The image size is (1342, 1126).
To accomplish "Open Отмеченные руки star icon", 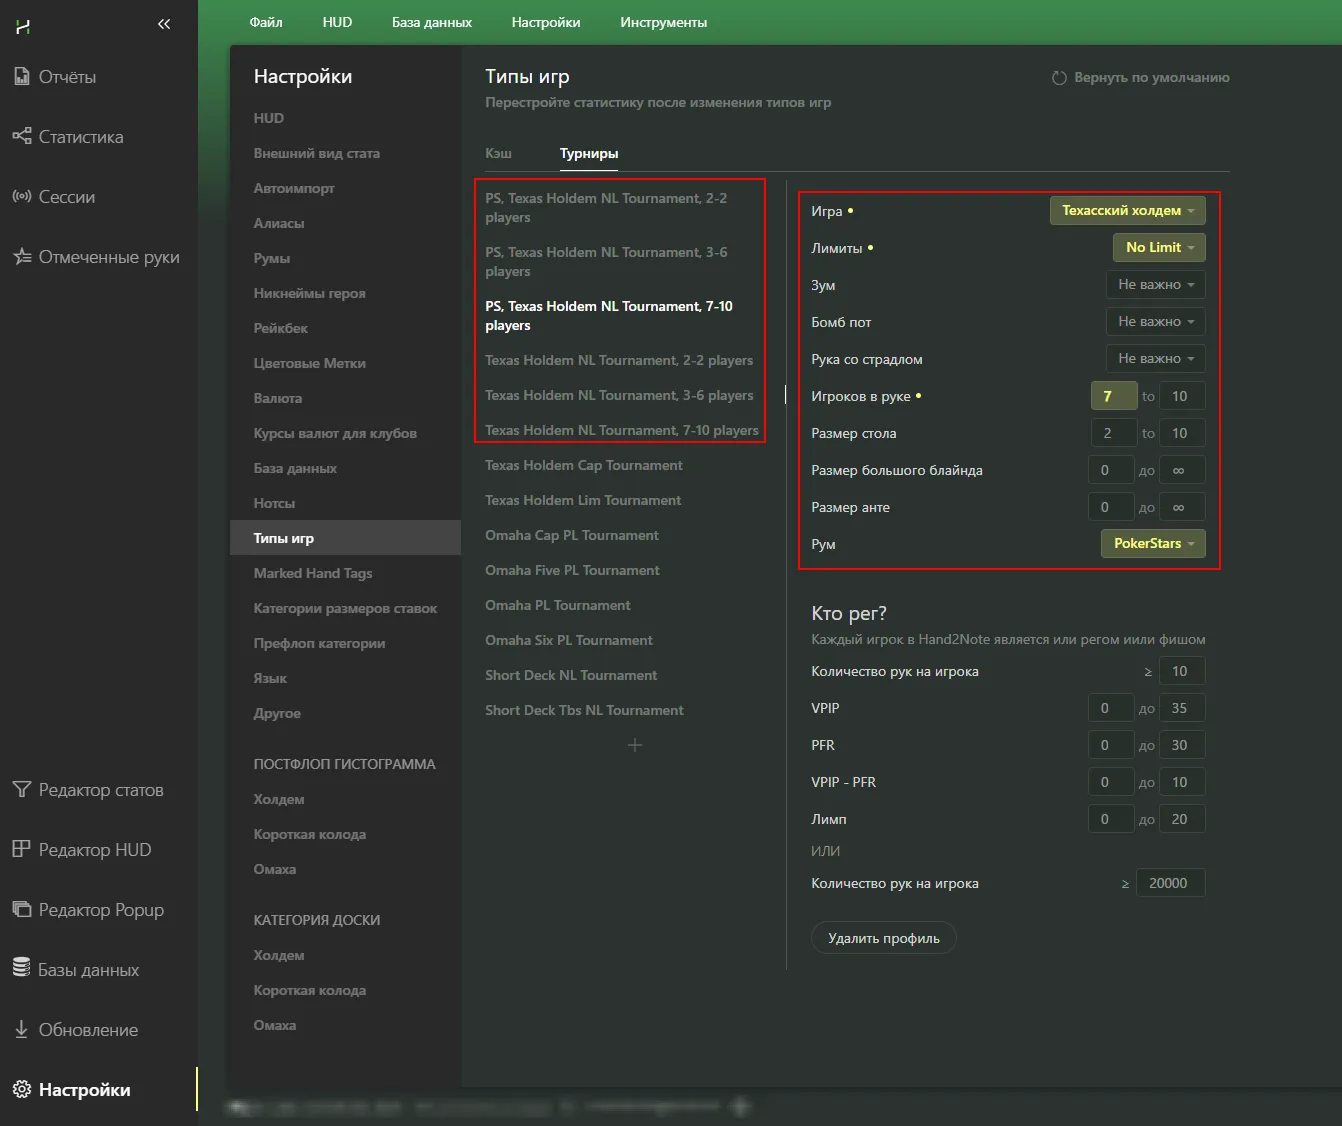I will click(x=22, y=257).
